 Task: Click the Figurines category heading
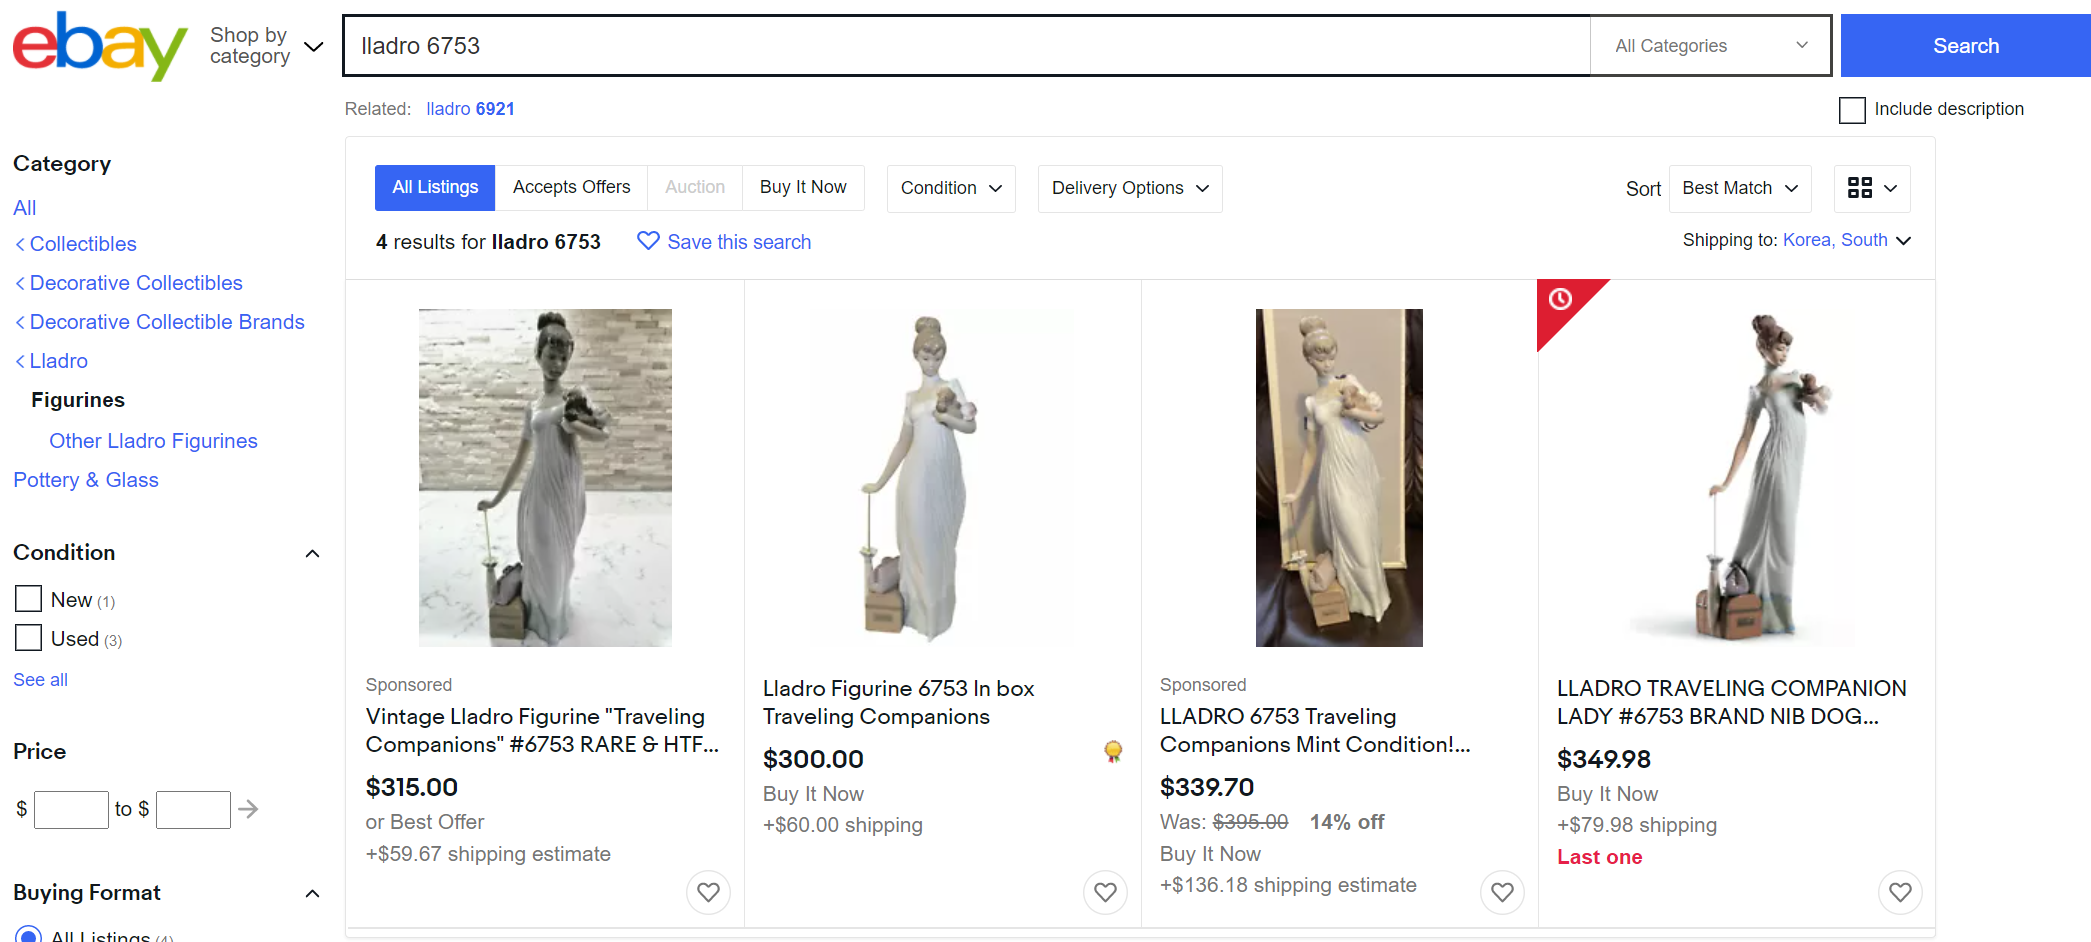[78, 400]
